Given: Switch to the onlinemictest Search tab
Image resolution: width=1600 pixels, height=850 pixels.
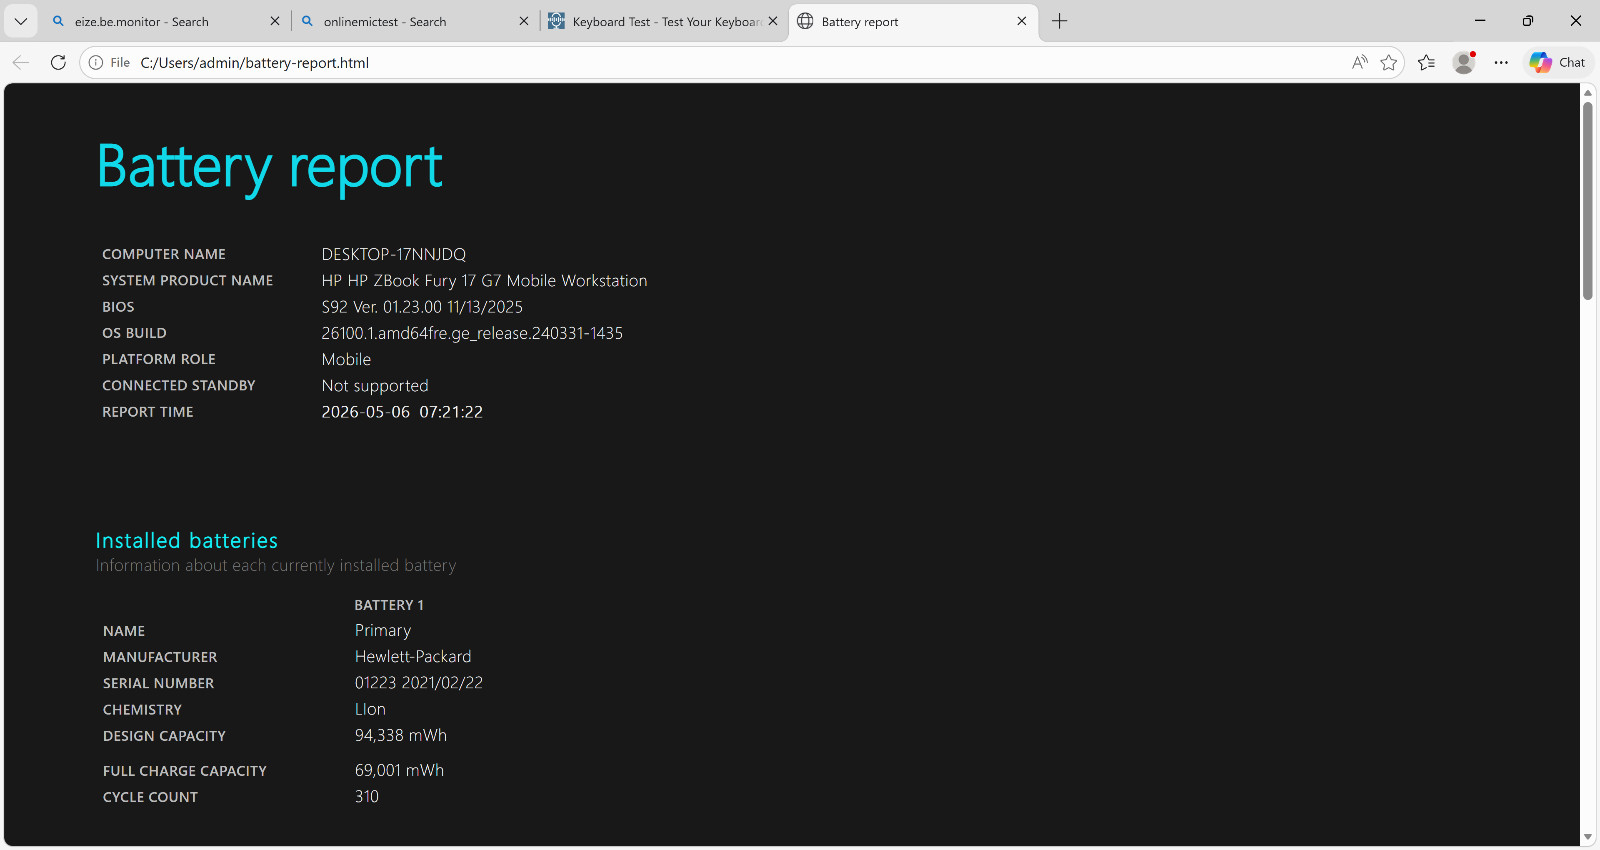Looking at the screenshot, I should coord(414,21).
